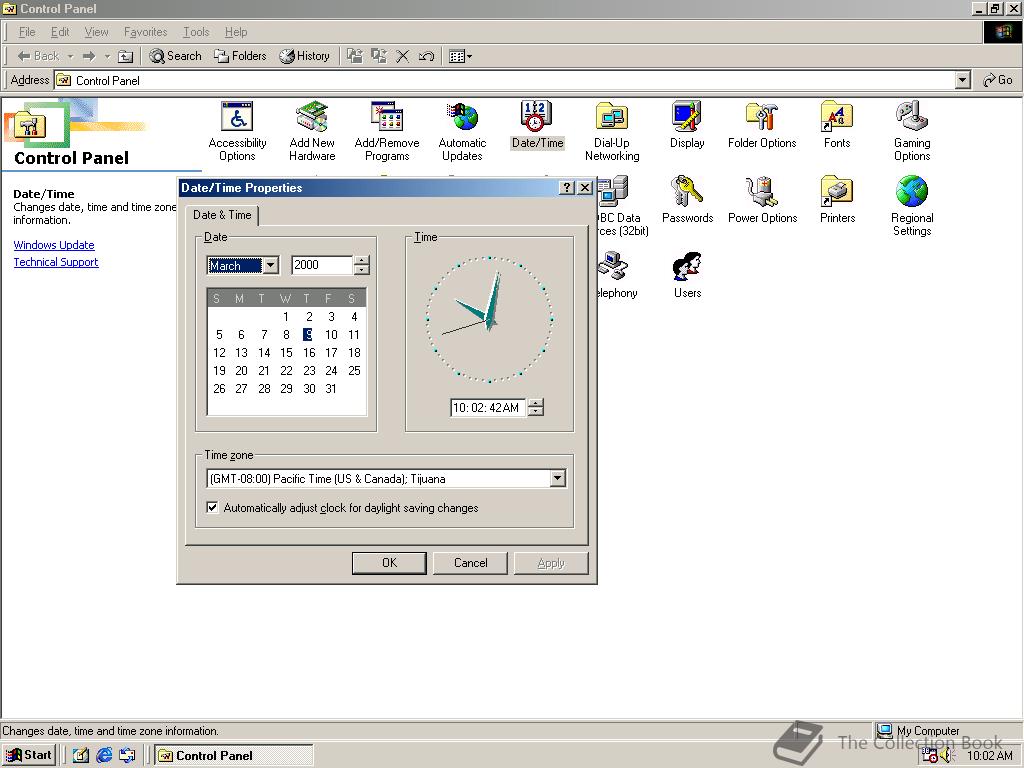Open Regional Settings icon
The width and height of the screenshot is (1024, 768).
(x=912, y=206)
